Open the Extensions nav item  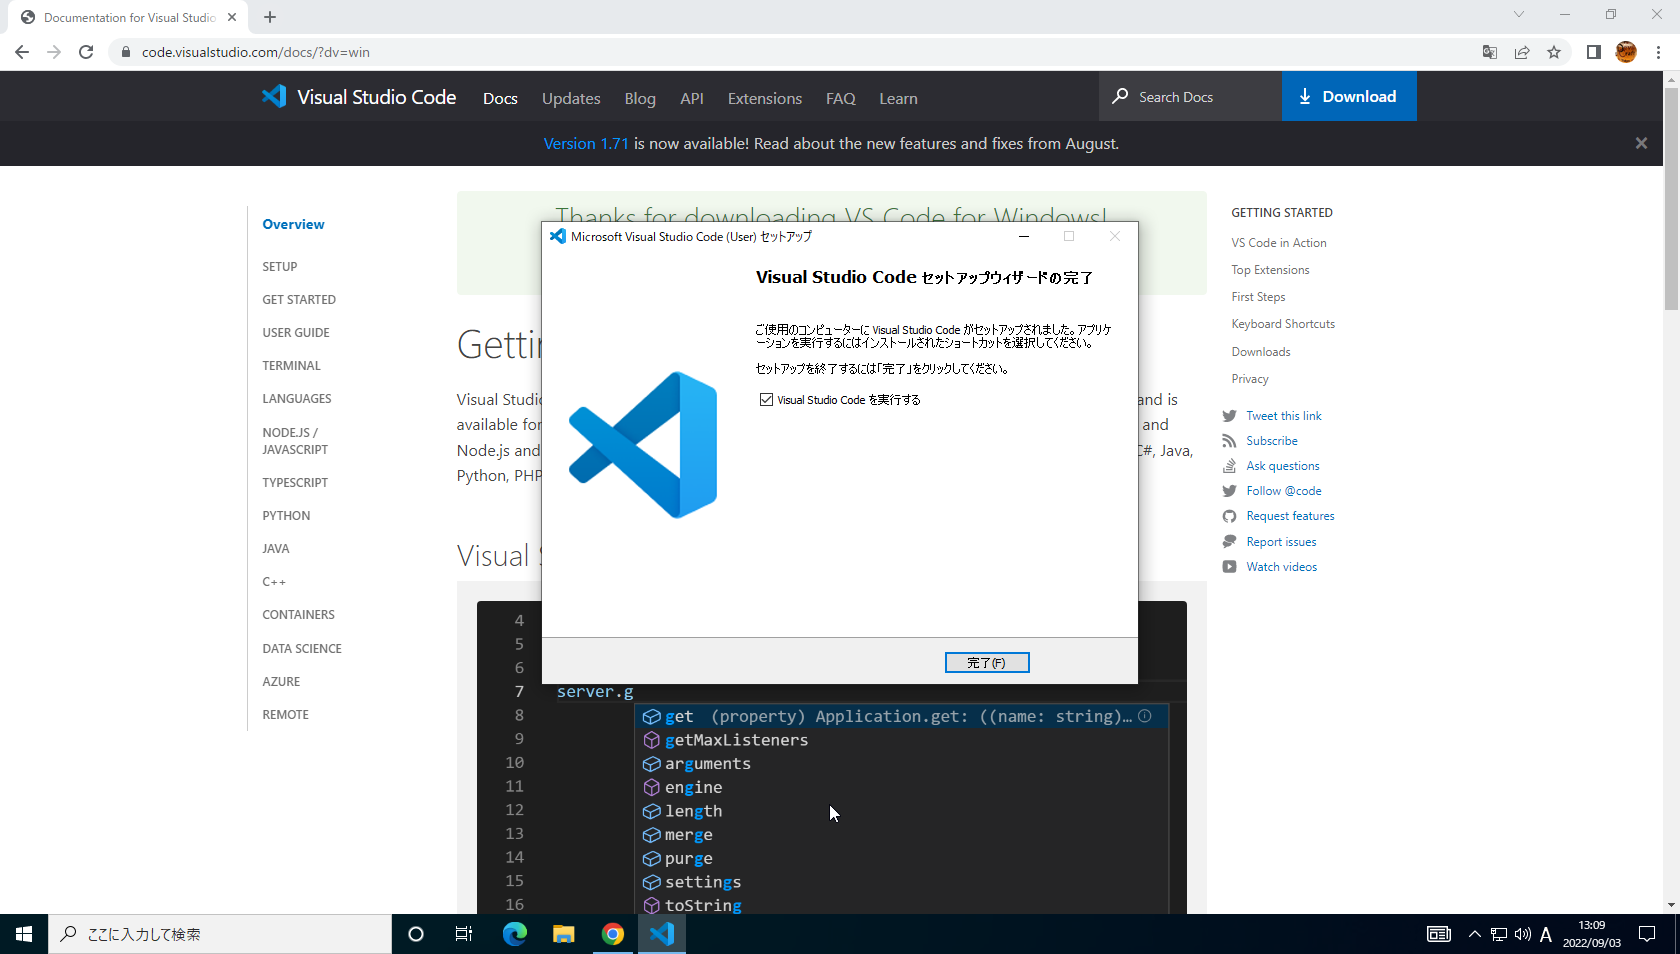(x=765, y=98)
